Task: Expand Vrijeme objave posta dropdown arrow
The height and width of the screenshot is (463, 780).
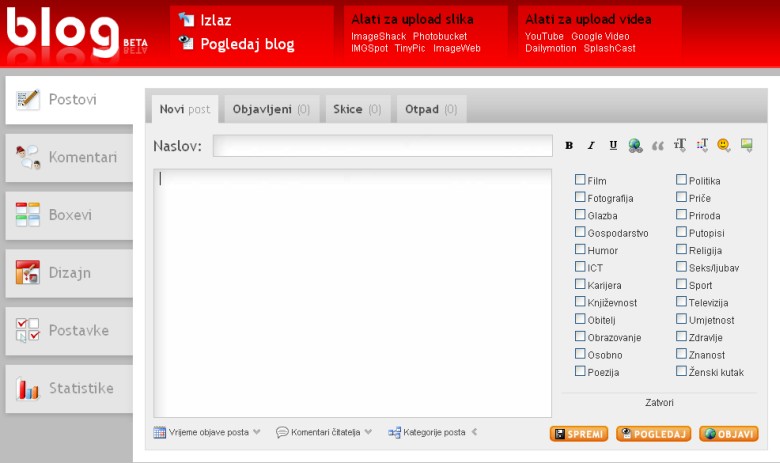Action: tap(257, 432)
